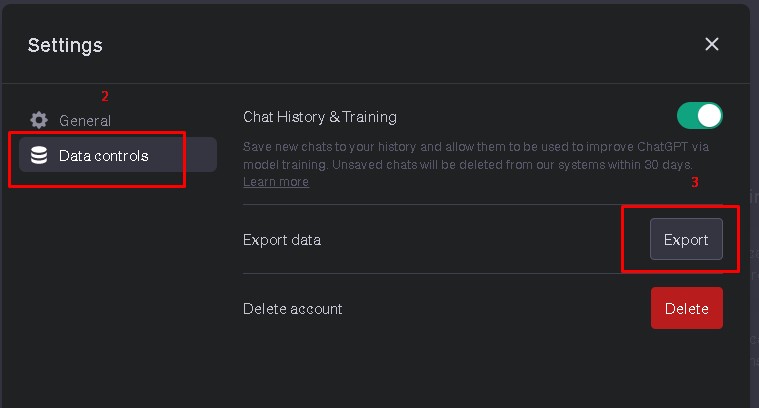Select the Export data row label
The width and height of the screenshot is (759, 408).
(x=282, y=240)
